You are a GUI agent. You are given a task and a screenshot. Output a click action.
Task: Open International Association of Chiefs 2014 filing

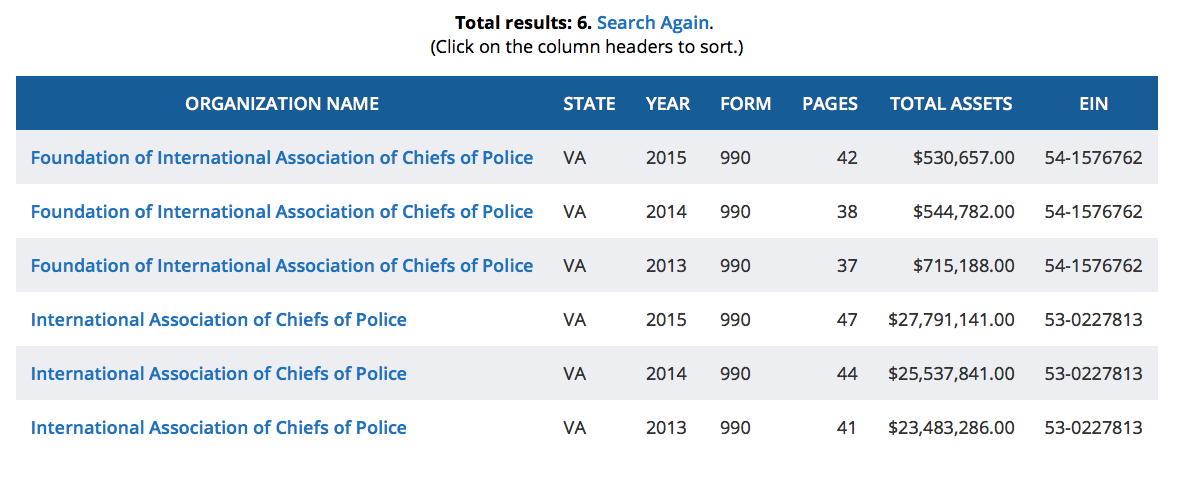(219, 373)
